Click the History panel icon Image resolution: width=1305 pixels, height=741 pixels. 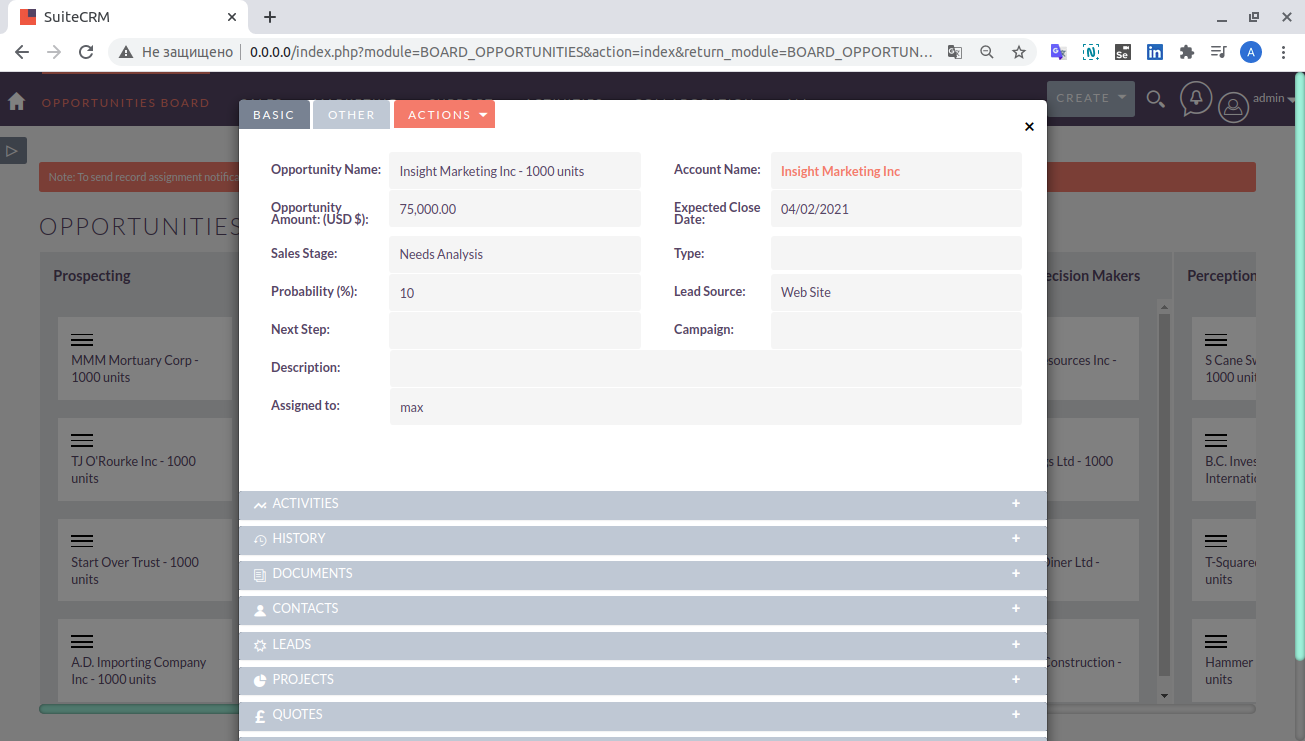[x=260, y=540]
